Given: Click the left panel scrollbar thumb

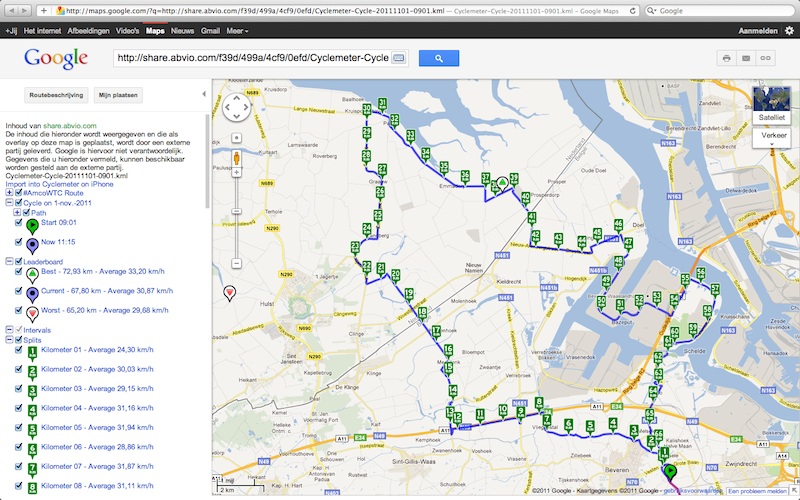Looking at the screenshot, I should coord(207,161).
